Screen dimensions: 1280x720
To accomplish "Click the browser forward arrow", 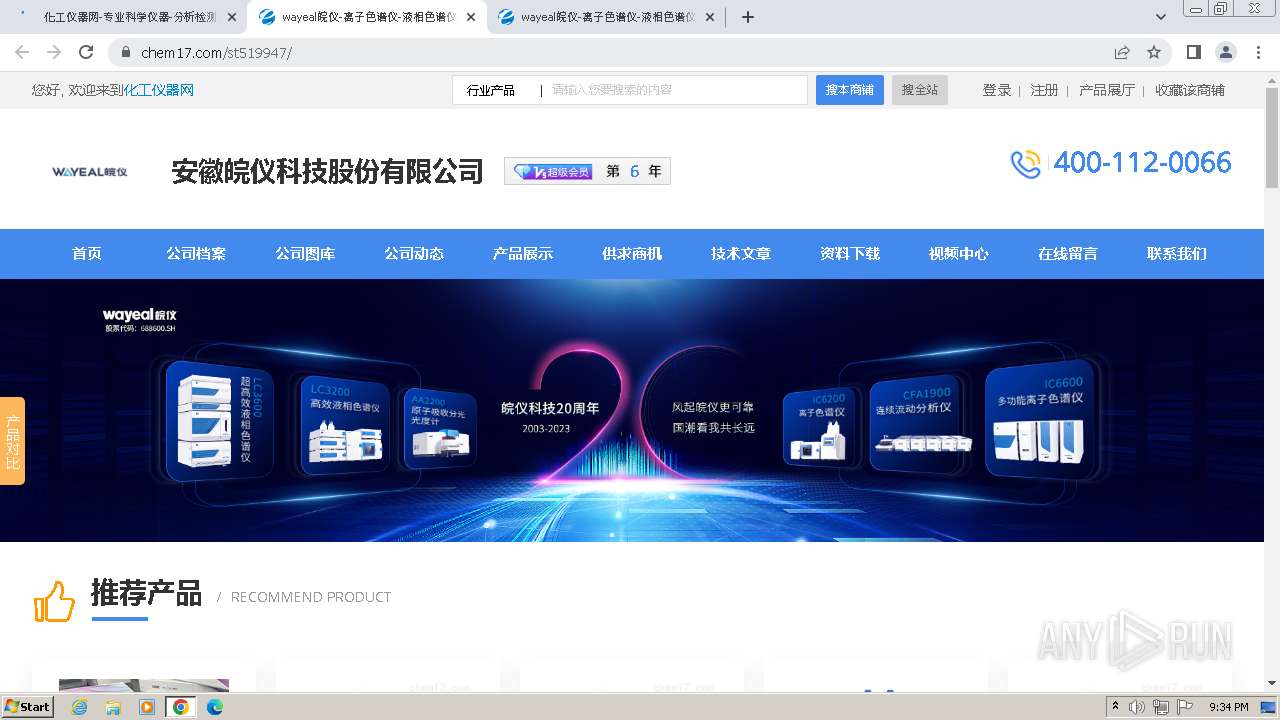I will pyautogui.click(x=54, y=52).
